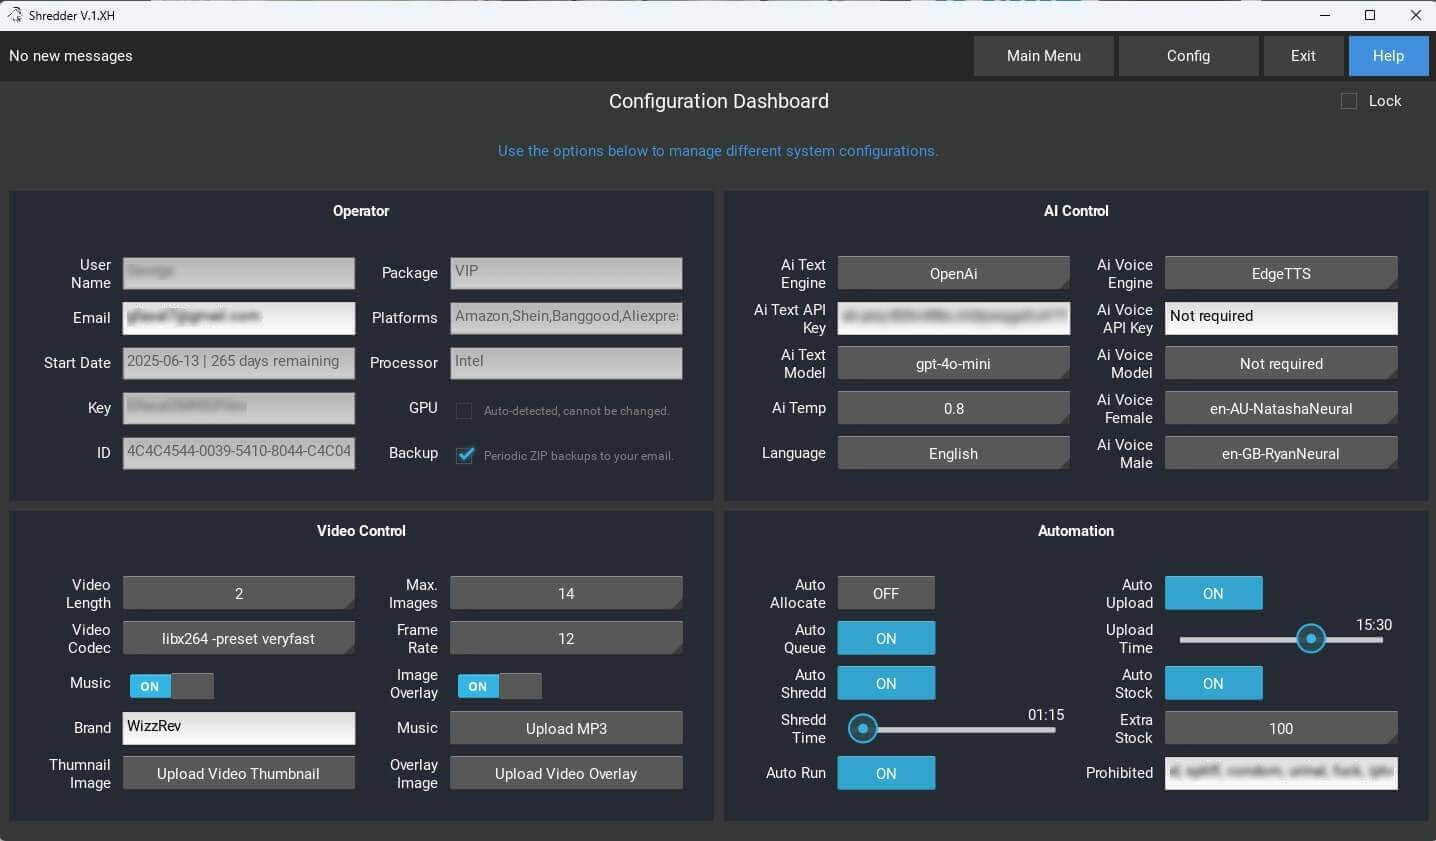Choose Ai Voice Female en-AU-NatashaNeural dropdown
Image resolution: width=1436 pixels, height=841 pixels.
pyautogui.click(x=1281, y=408)
